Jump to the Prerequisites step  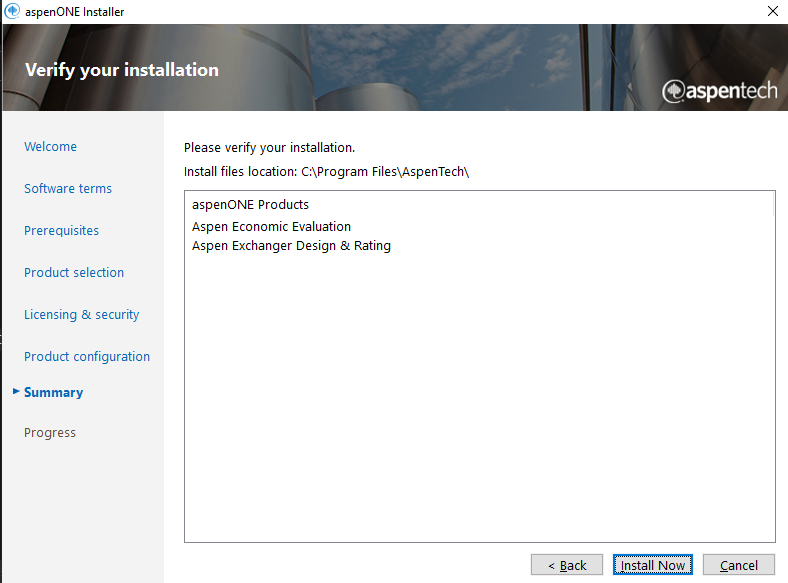pos(61,230)
